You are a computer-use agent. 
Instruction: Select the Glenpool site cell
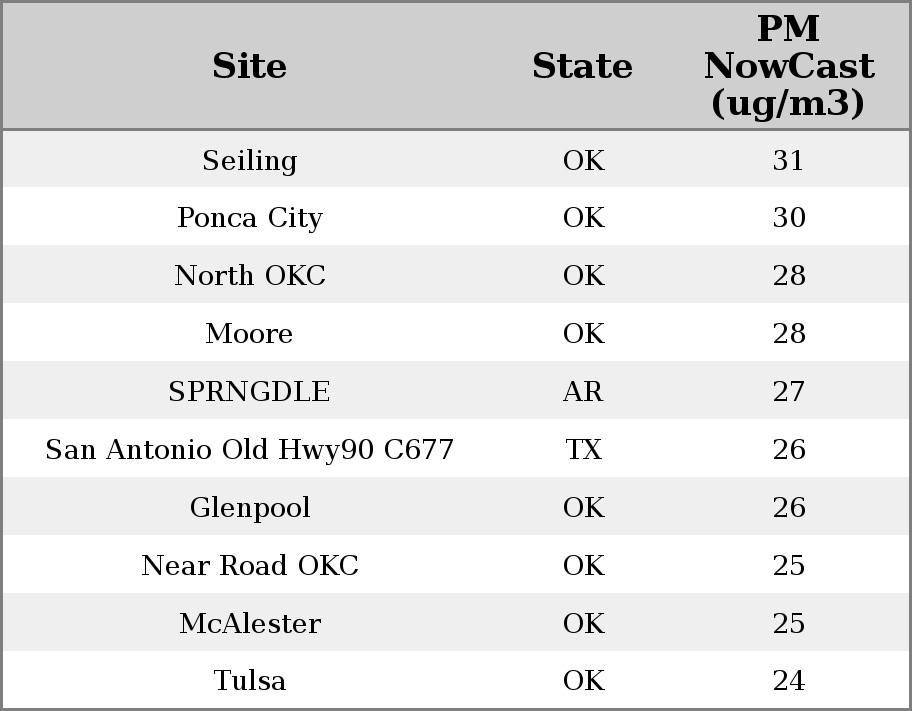click(x=249, y=508)
